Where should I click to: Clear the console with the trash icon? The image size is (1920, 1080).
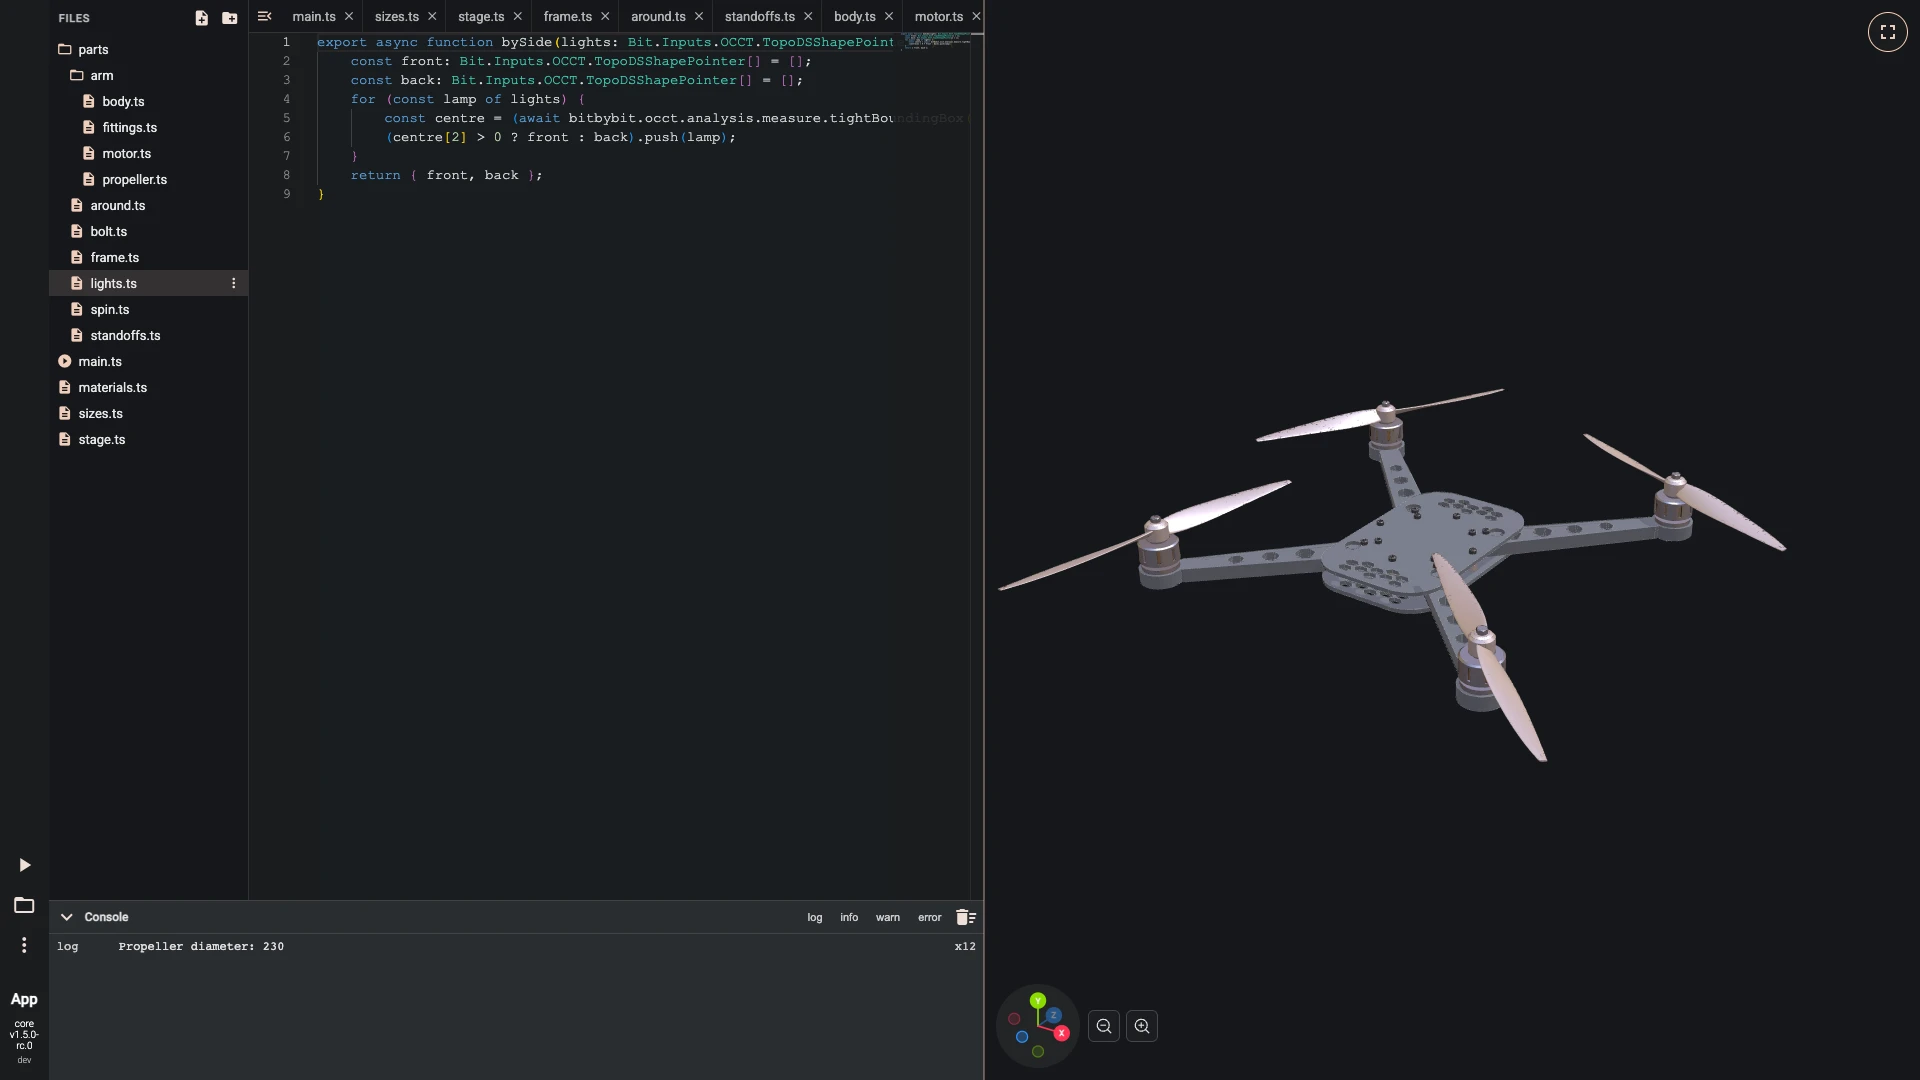point(965,917)
